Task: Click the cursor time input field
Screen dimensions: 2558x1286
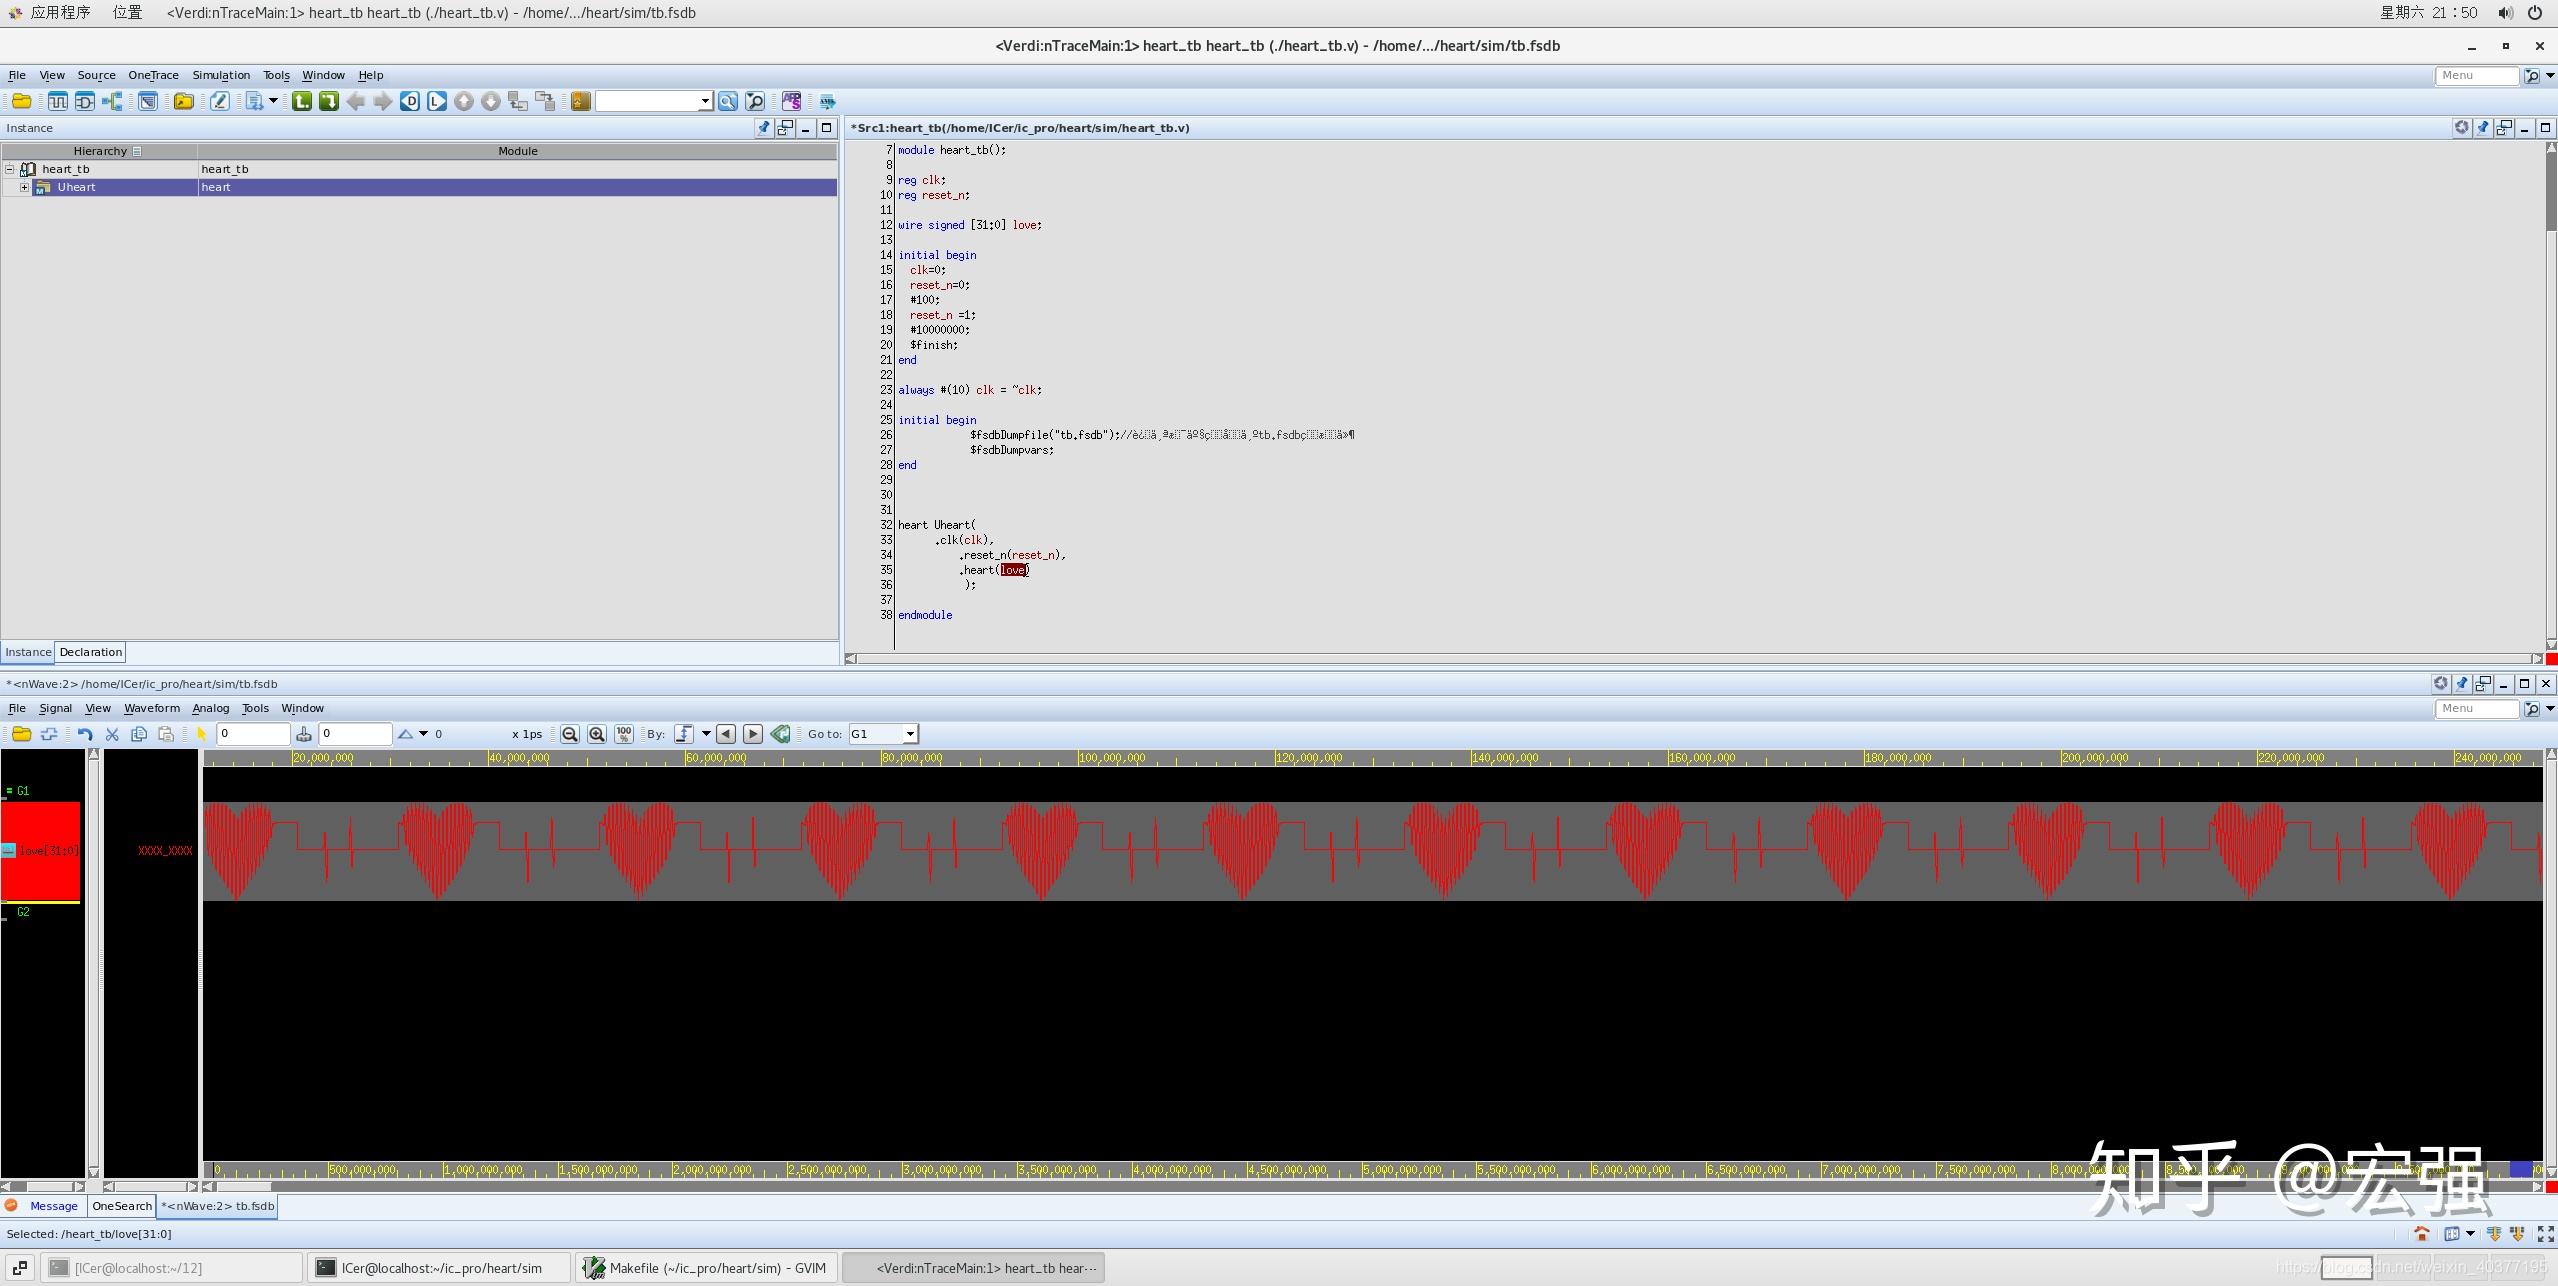Action: [253, 734]
